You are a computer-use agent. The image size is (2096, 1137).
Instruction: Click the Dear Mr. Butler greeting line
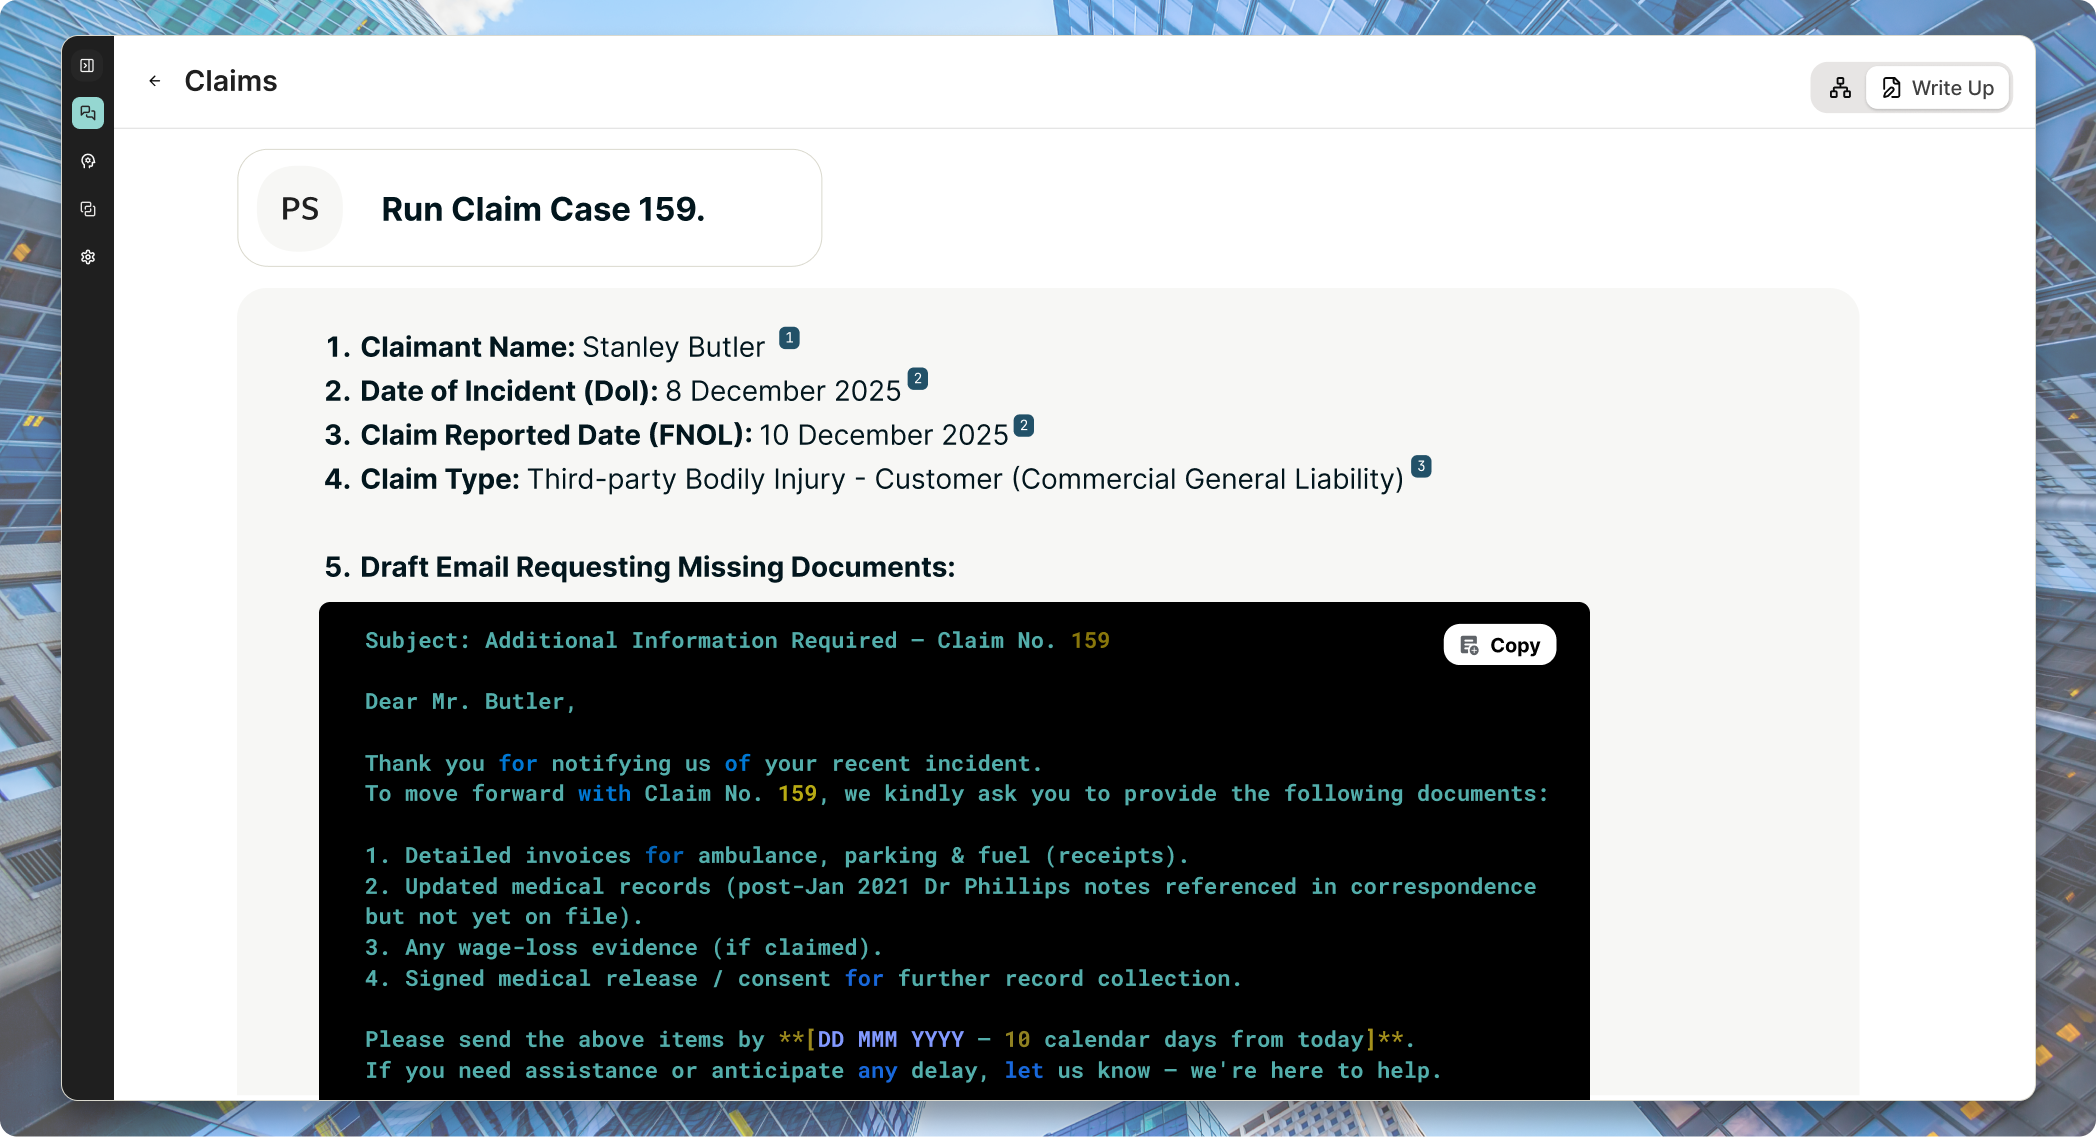(x=470, y=702)
